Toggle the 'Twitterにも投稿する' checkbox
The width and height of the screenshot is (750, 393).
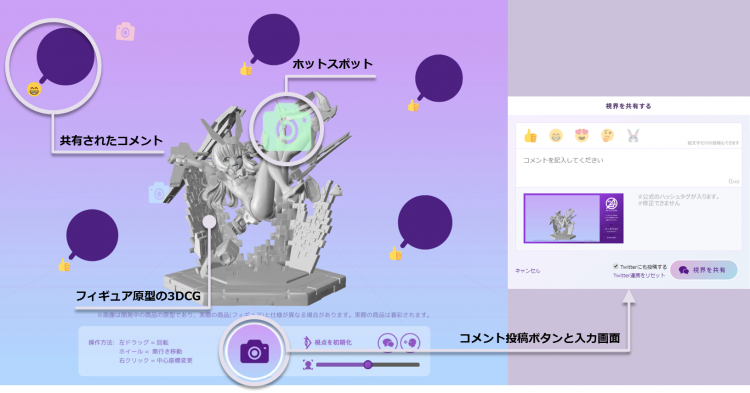coord(616,266)
